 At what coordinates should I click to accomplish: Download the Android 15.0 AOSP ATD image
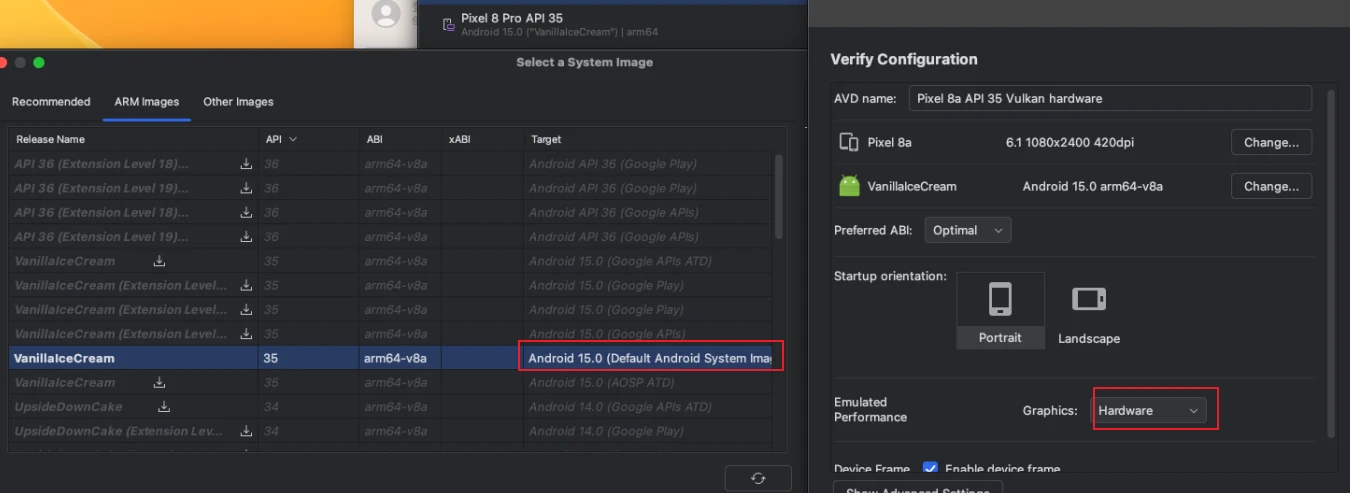click(159, 382)
